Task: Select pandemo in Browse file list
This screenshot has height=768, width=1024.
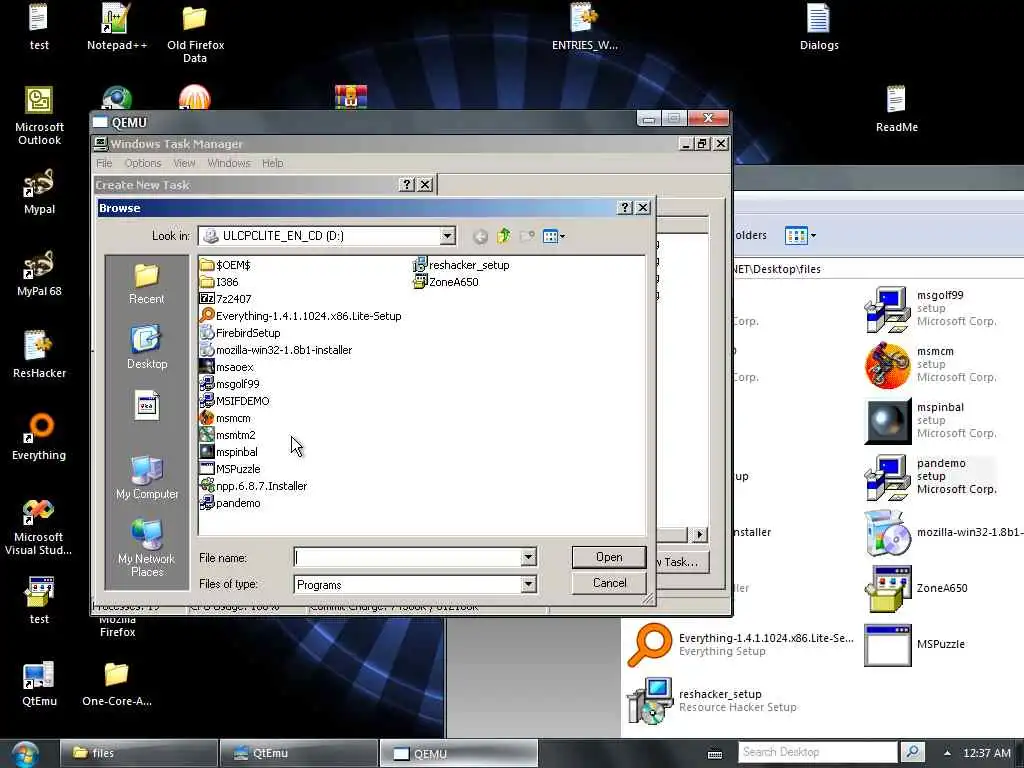Action: pos(230,503)
